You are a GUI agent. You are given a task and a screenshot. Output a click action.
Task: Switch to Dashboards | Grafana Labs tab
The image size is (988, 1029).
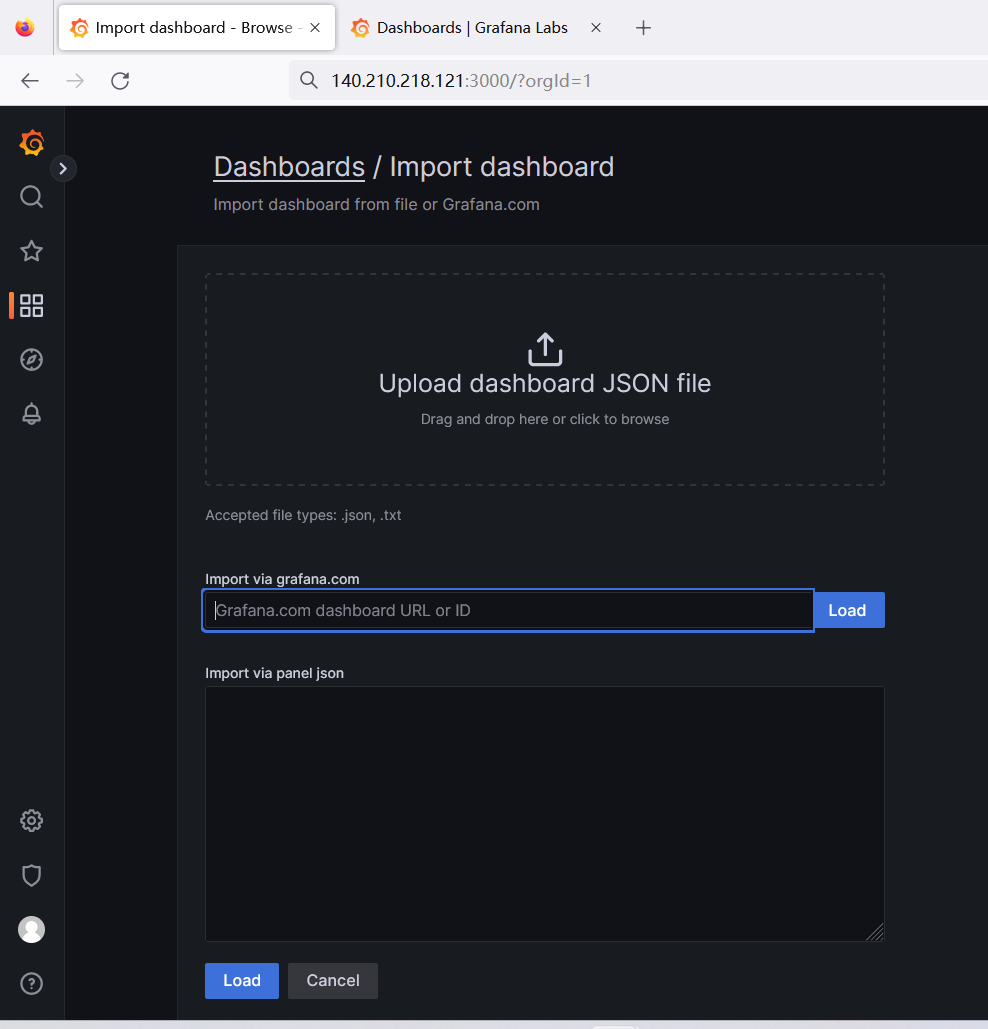477,28
